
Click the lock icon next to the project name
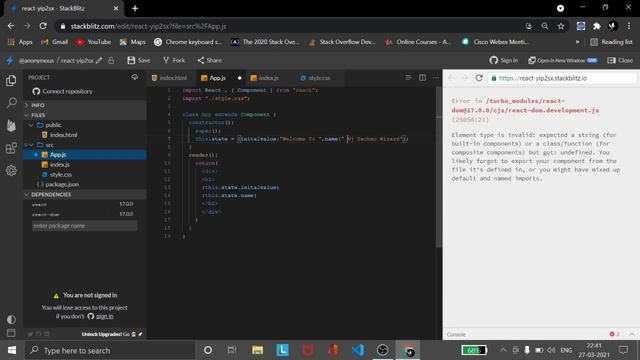coord(111,60)
